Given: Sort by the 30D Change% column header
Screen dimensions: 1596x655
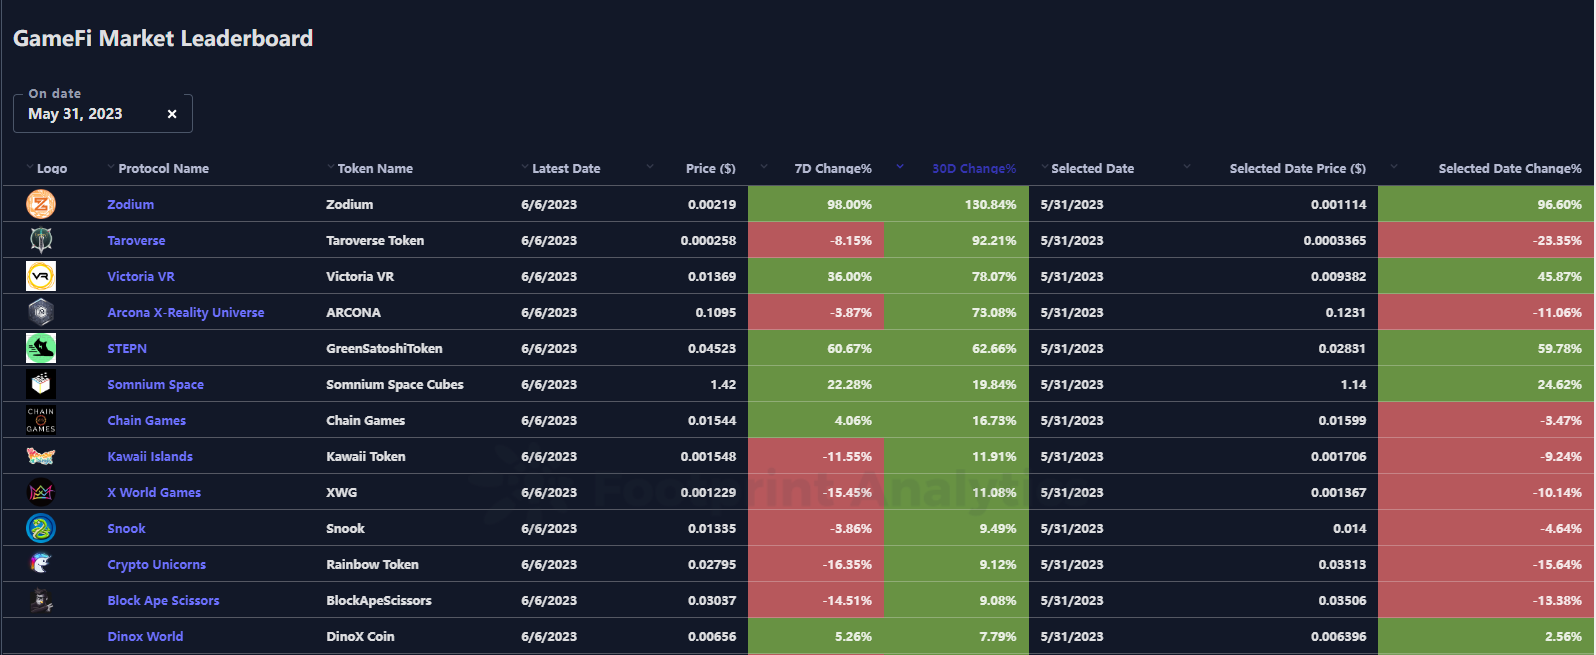Looking at the screenshot, I should tap(973, 169).
